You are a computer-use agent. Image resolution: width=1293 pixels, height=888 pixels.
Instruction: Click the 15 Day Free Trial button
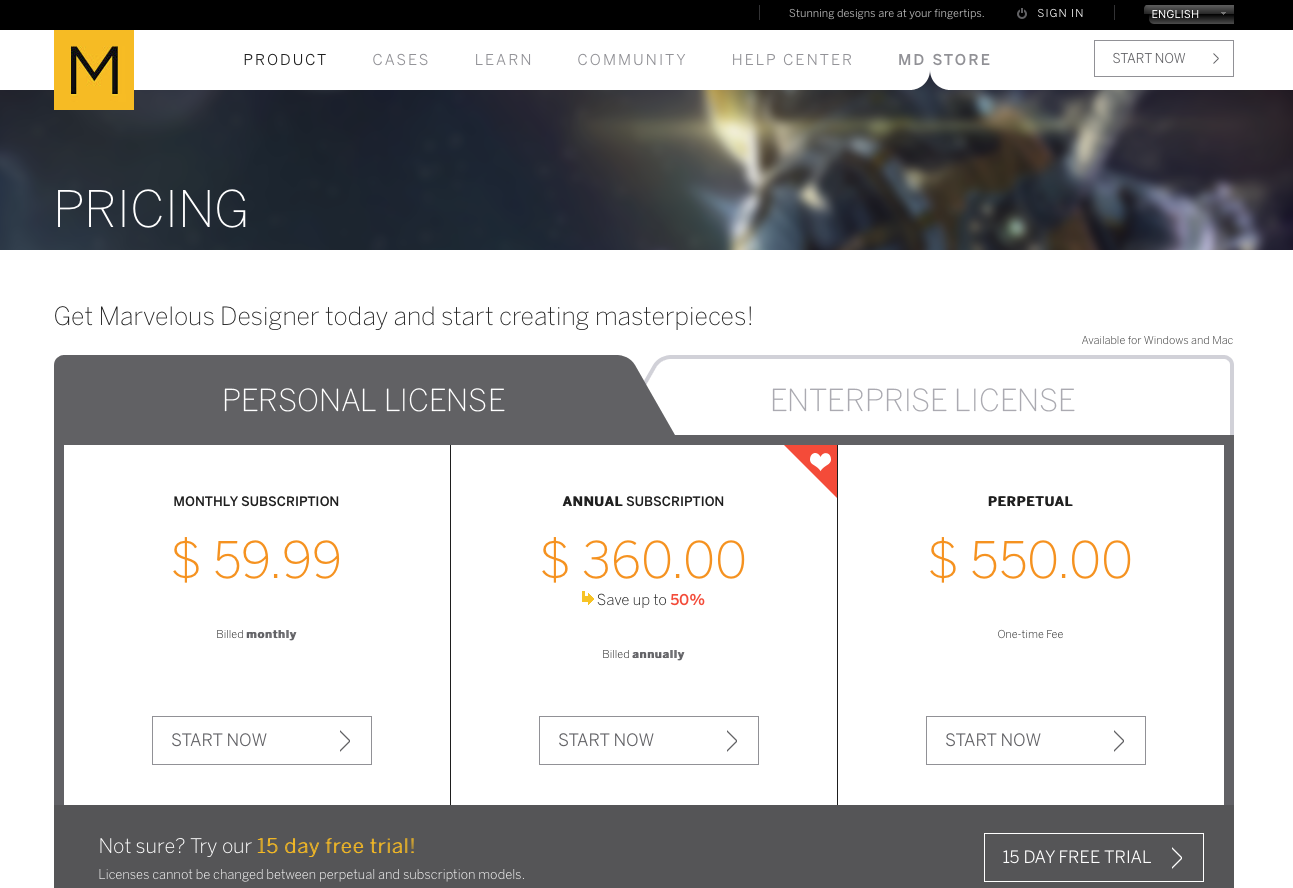pos(1094,858)
